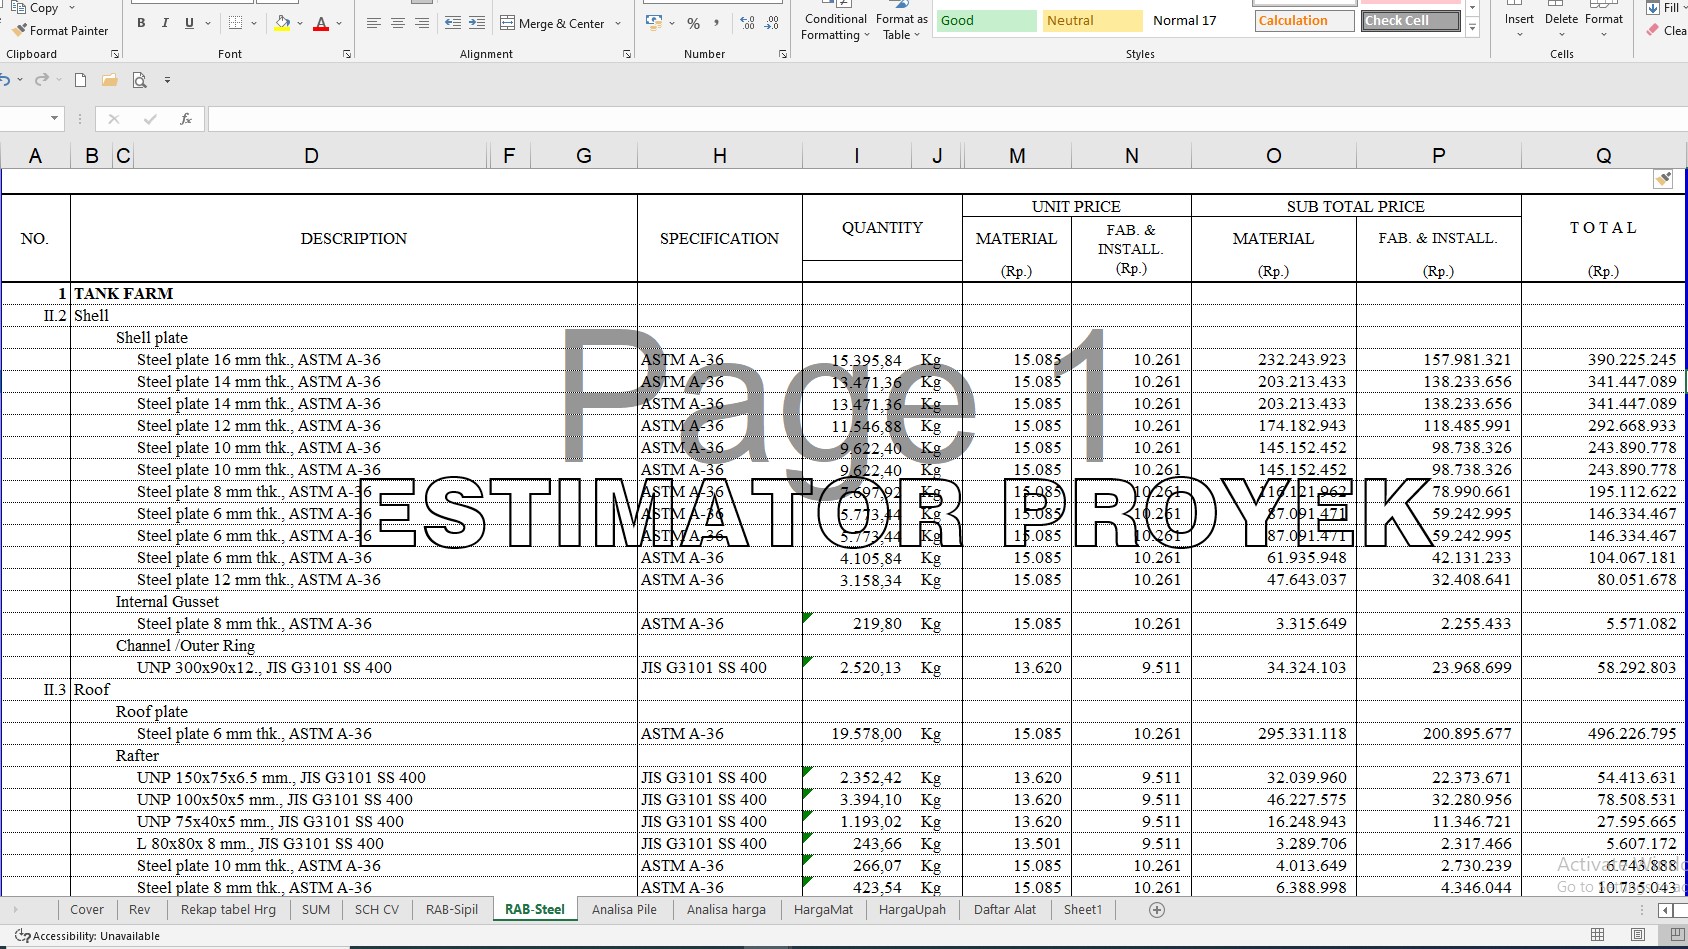
Task: Click the Increase Indent icon
Action: click(477, 23)
